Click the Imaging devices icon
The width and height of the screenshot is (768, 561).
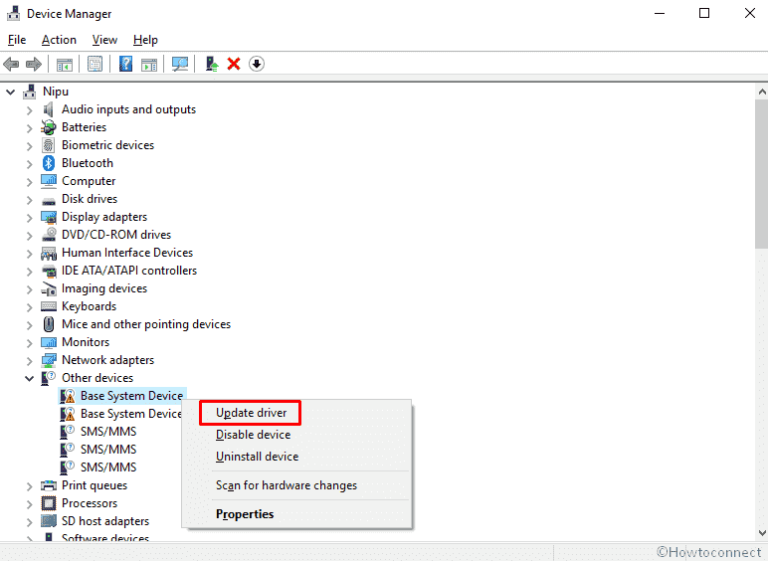pyautogui.click(x=48, y=289)
